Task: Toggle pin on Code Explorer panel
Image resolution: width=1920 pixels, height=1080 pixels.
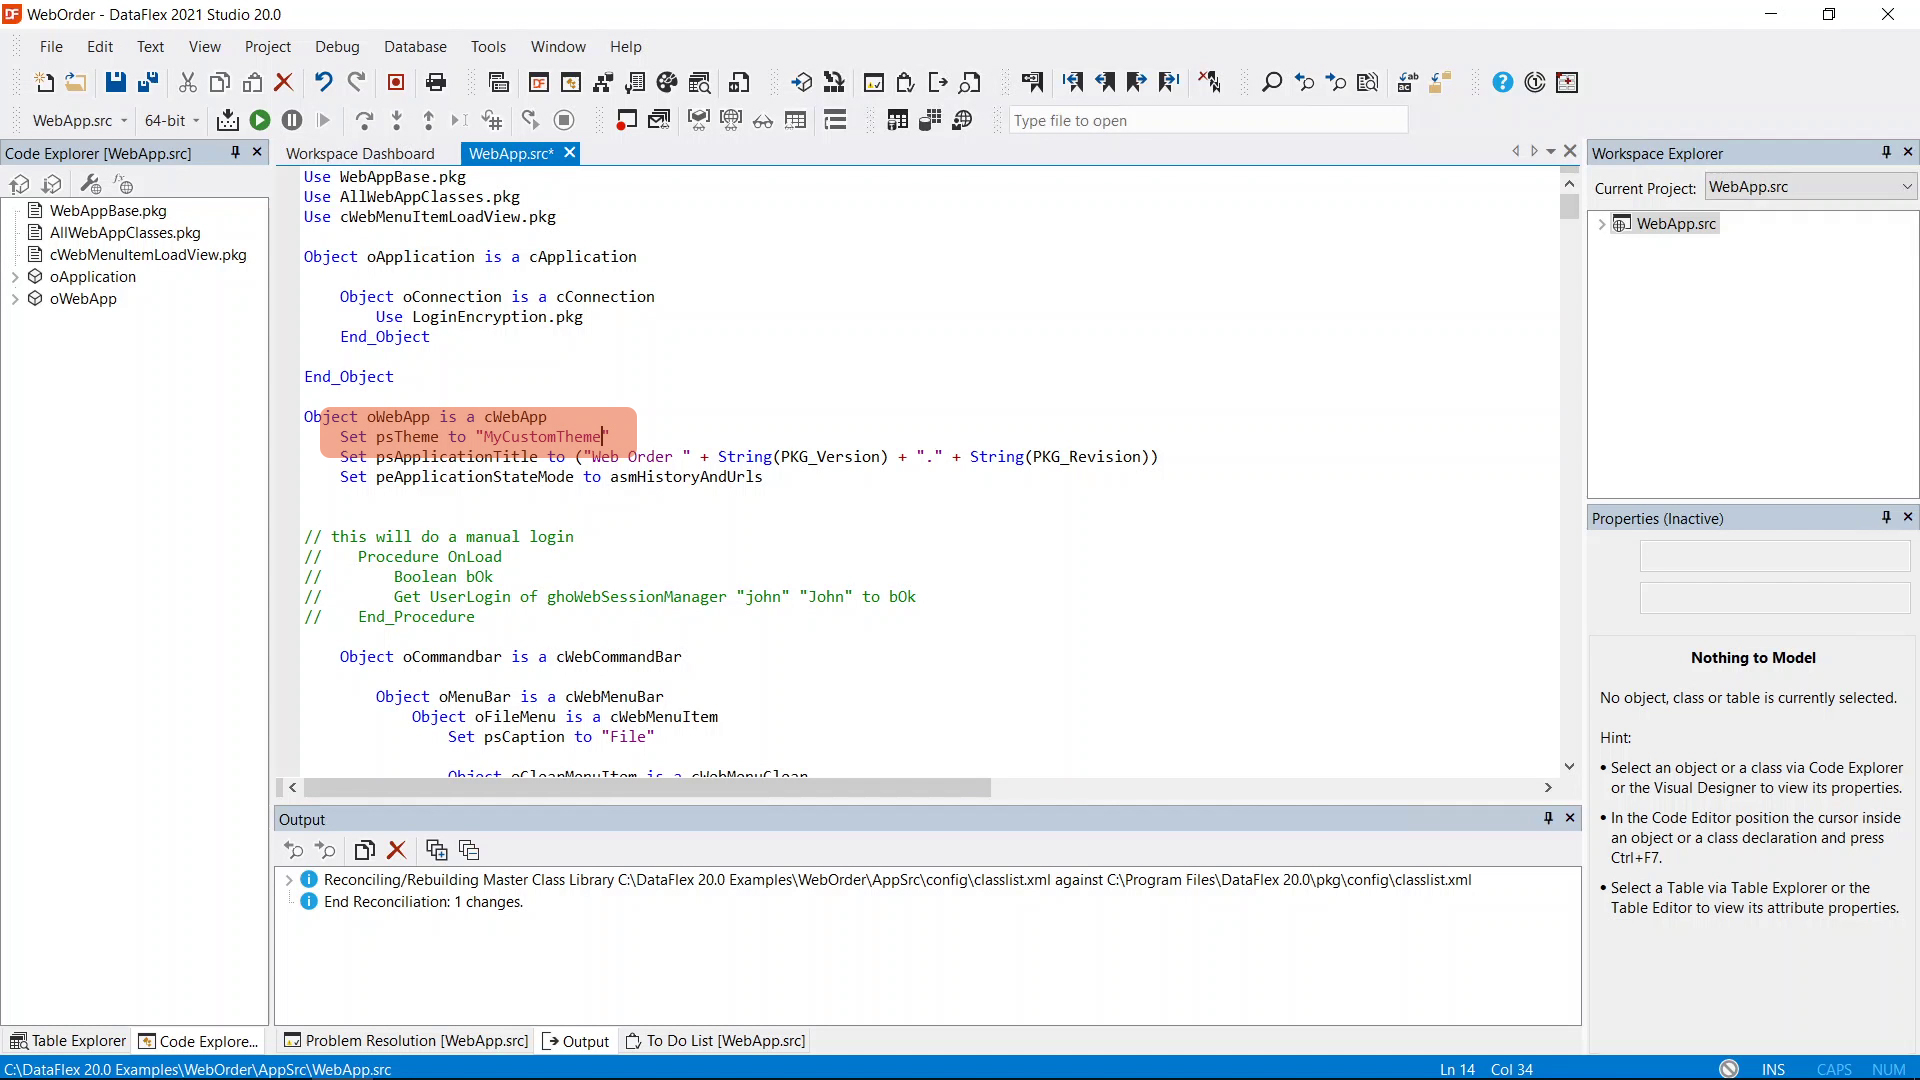Action: [x=236, y=152]
